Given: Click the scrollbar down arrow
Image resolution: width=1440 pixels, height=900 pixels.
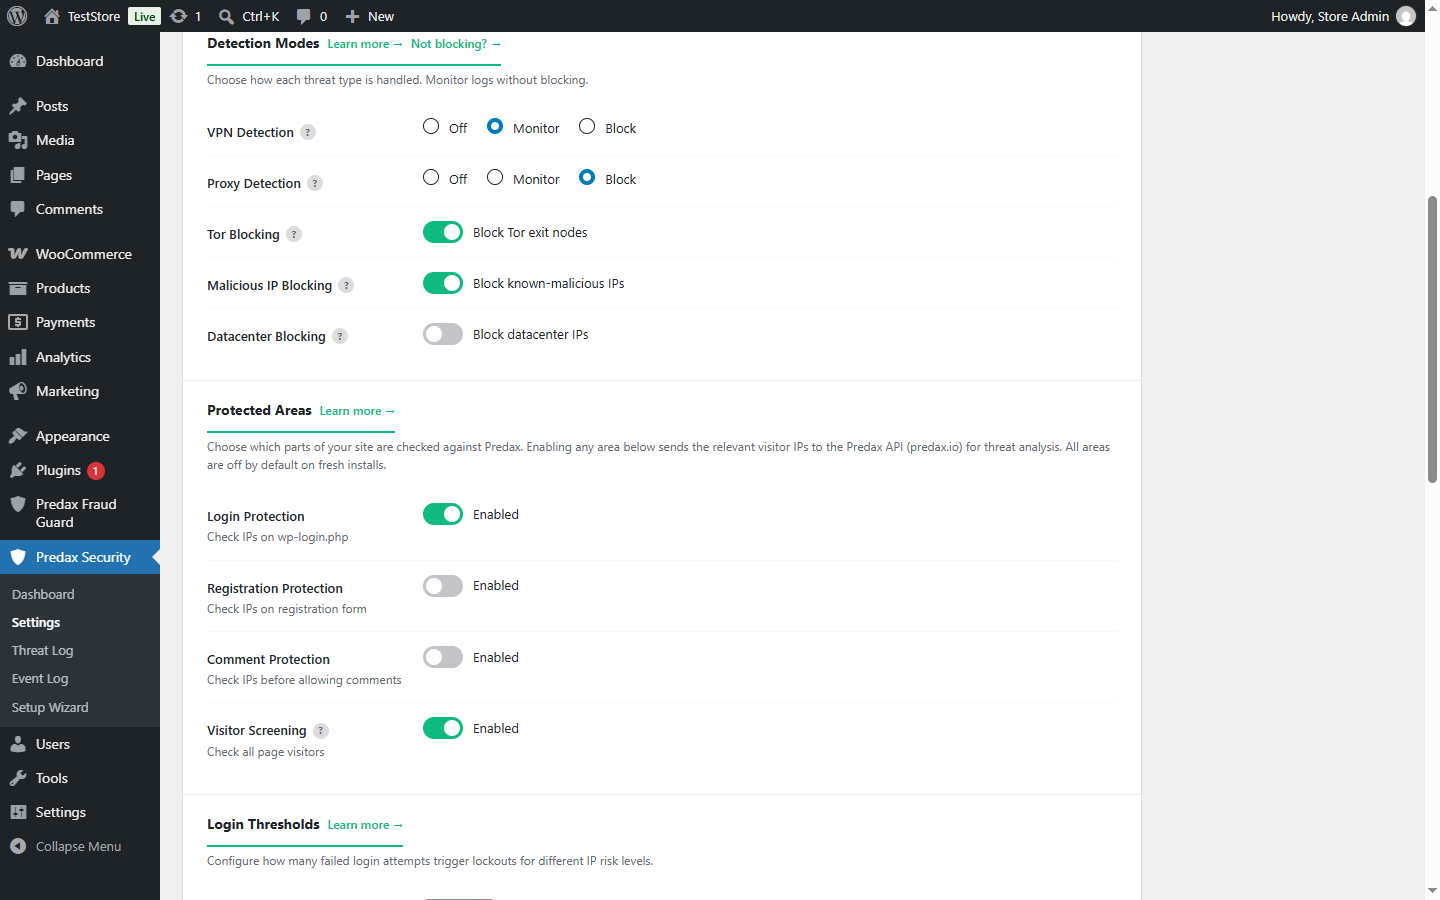Looking at the screenshot, I should click(x=1432, y=890).
